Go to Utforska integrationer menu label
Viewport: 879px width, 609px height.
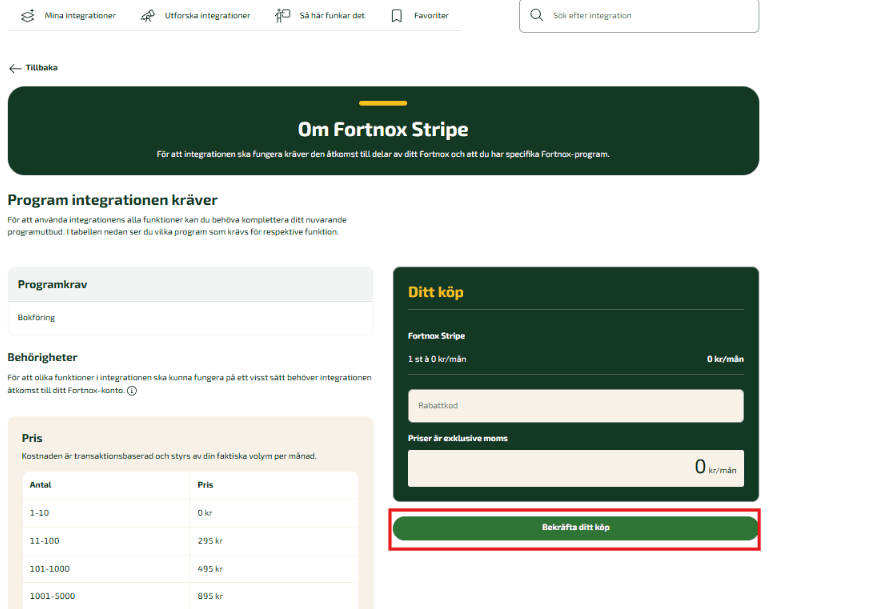point(207,16)
